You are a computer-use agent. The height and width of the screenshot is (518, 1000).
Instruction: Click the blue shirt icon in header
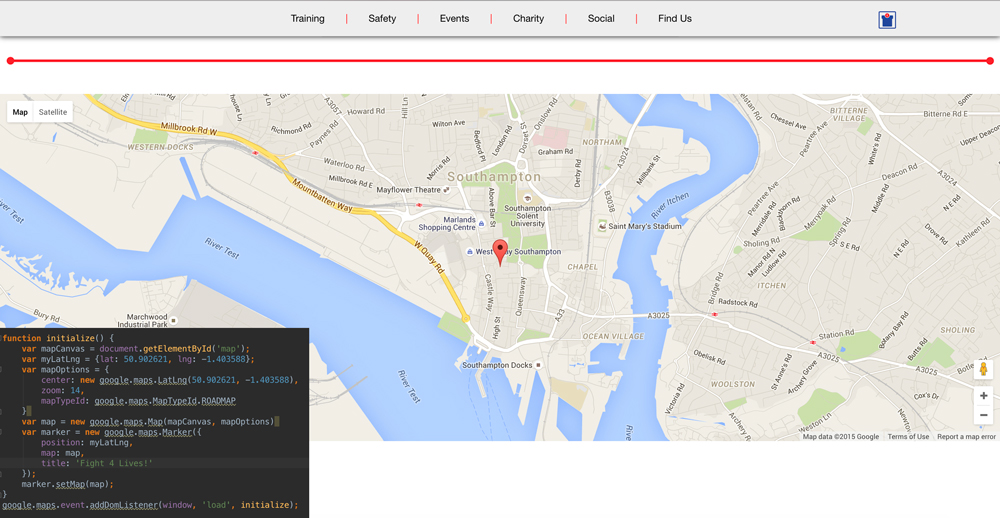[887, 20]
